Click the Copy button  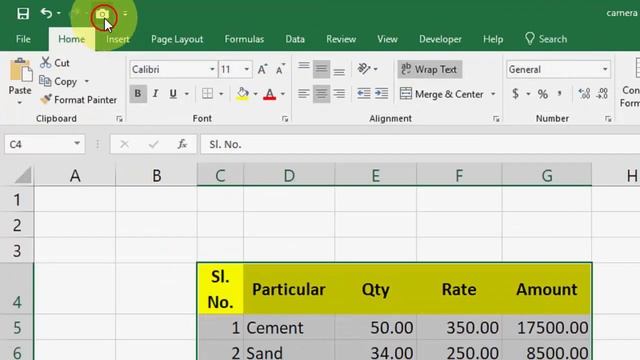point(58,81)
